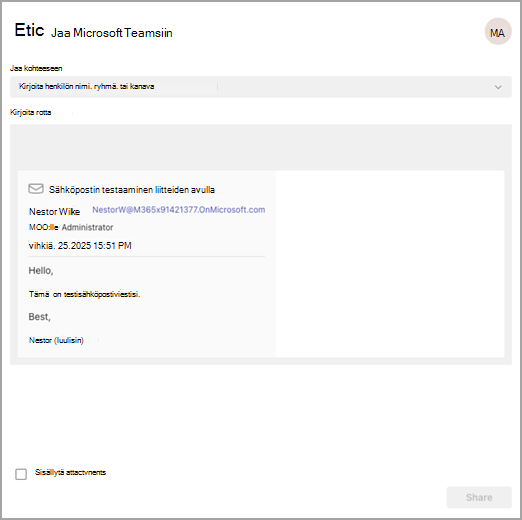This screenshot has height=520, width=522.
Task: Tick the Sisällytä attachments checkbox
Action: [x=21, y=474]
